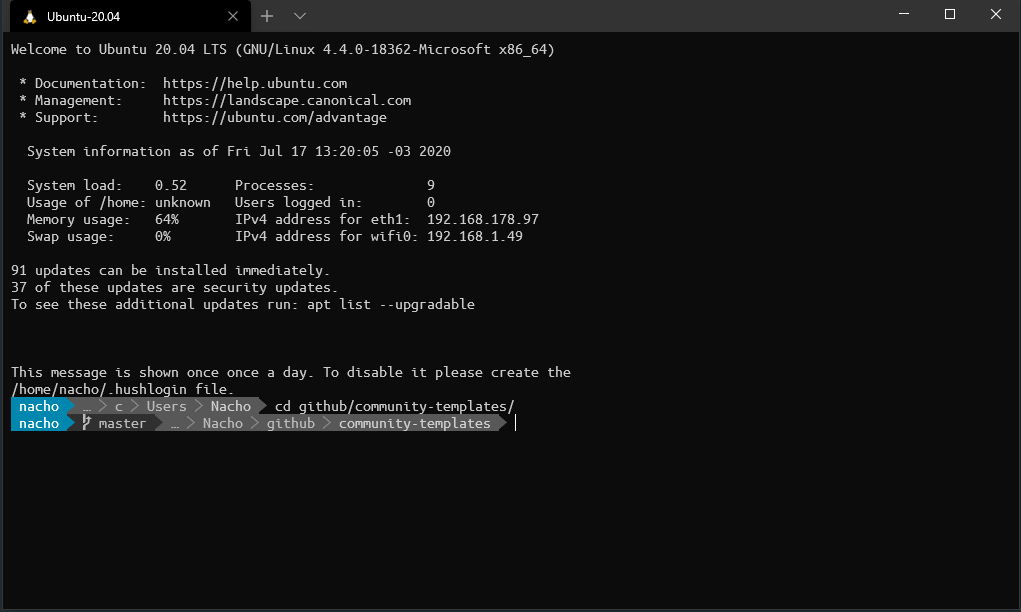Click the blue 'nacho' segment on the cd line
The height and width of the screenshot is (612, 1021).
[39, 406]
